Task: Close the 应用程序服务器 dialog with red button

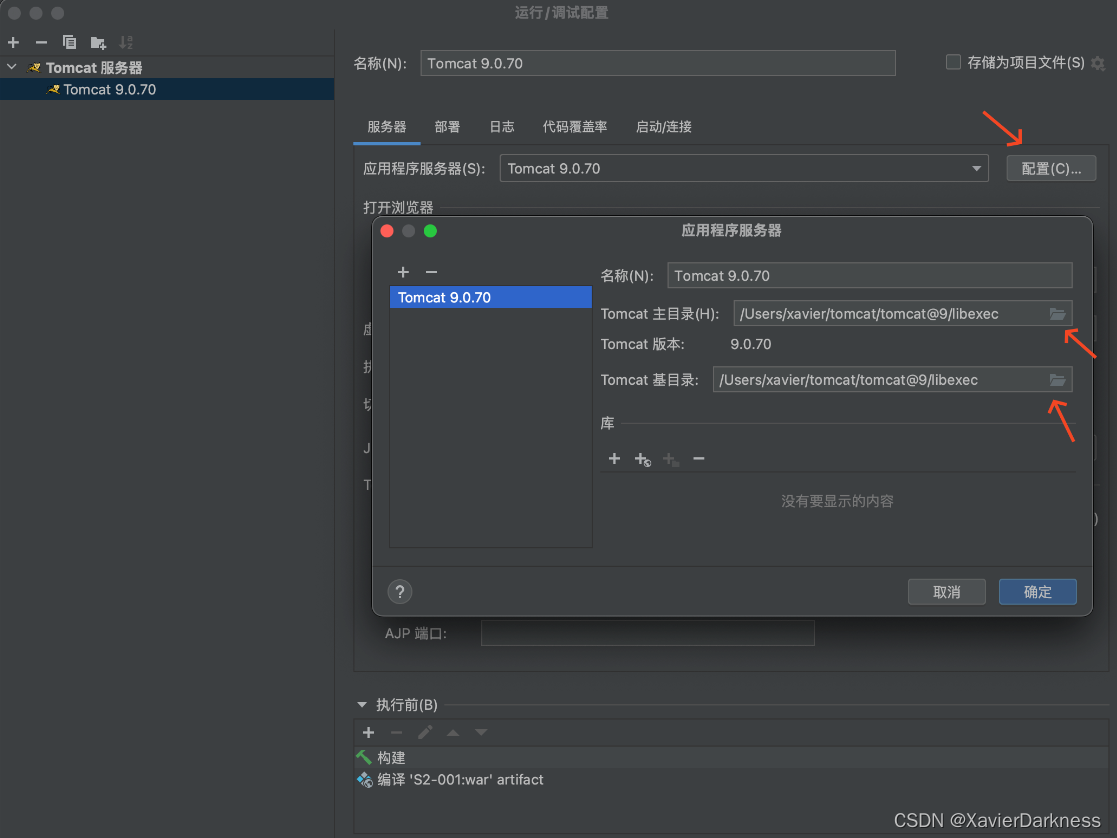Action: 387,231
